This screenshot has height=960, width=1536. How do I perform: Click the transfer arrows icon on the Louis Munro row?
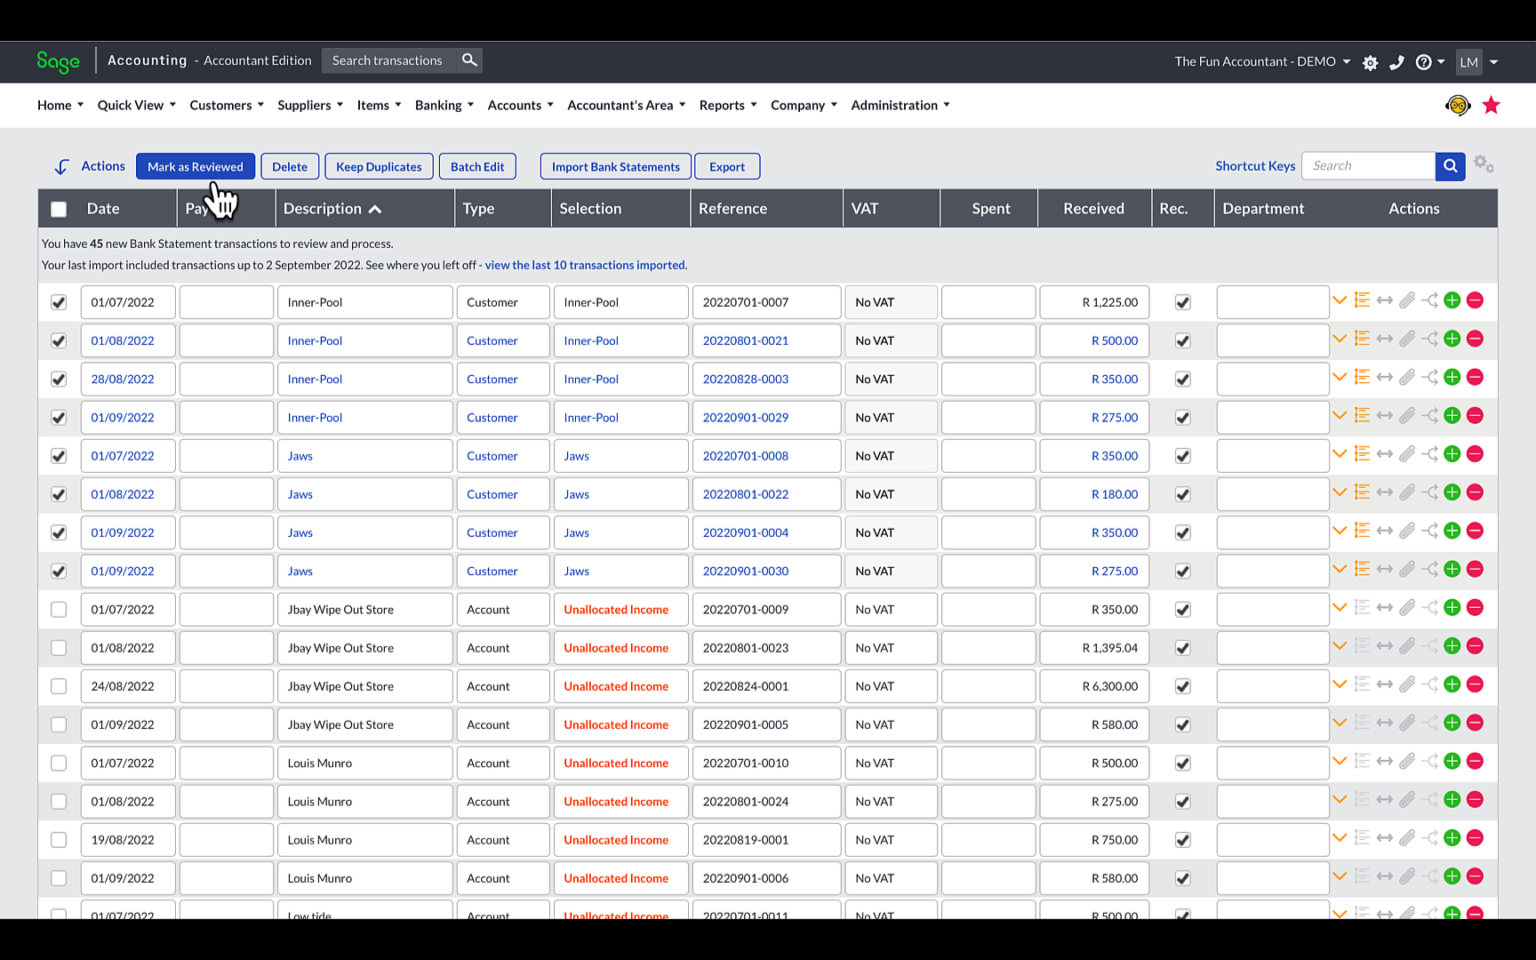click(x=1385, y=760)
